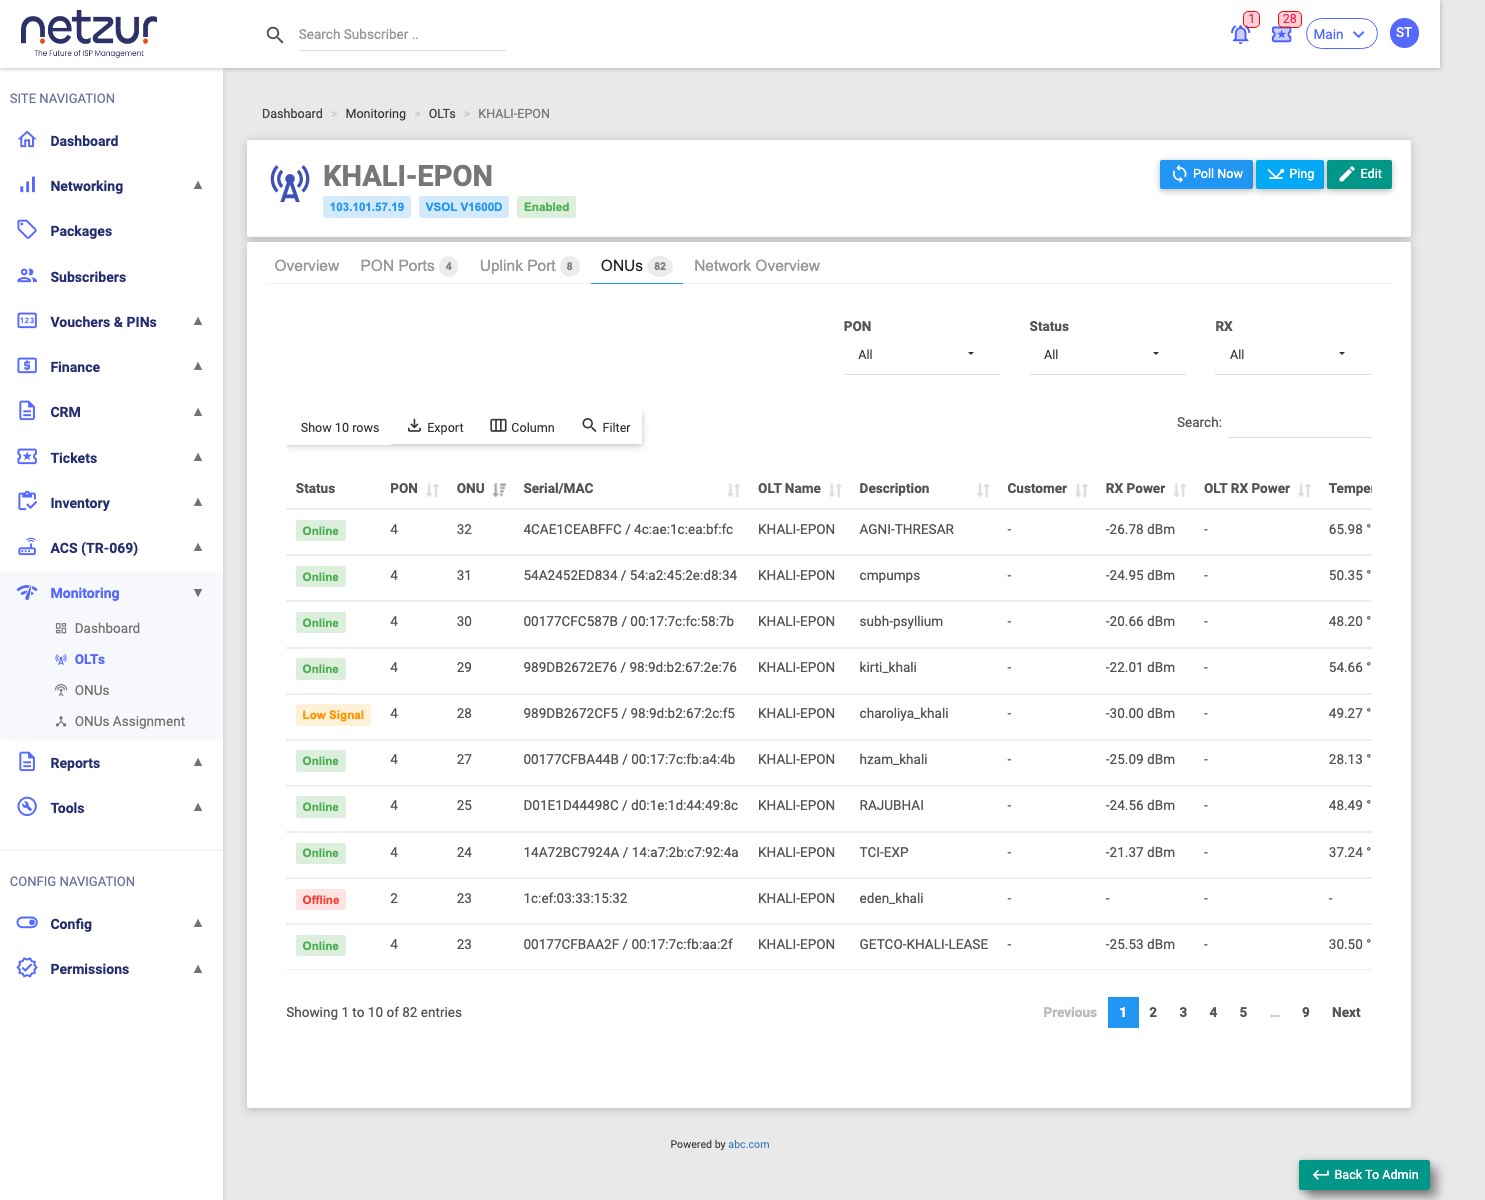This screenshot has width=1485, height=1200.
Task: Switch to the Uplink Port tab
Action: pos(529,266)
